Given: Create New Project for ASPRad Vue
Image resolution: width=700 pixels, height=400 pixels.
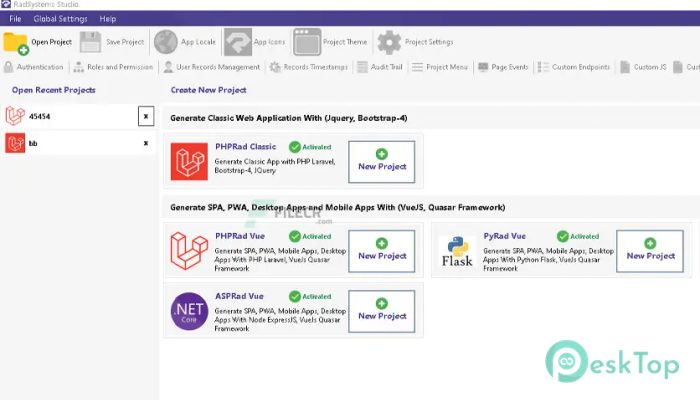Looking at the screenshot, I should tap(382, 310).
